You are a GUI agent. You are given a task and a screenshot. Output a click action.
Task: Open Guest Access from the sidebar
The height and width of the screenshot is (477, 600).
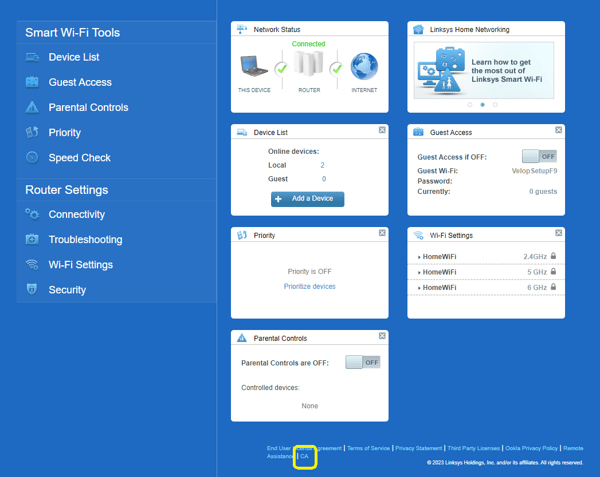pos(80,82)
